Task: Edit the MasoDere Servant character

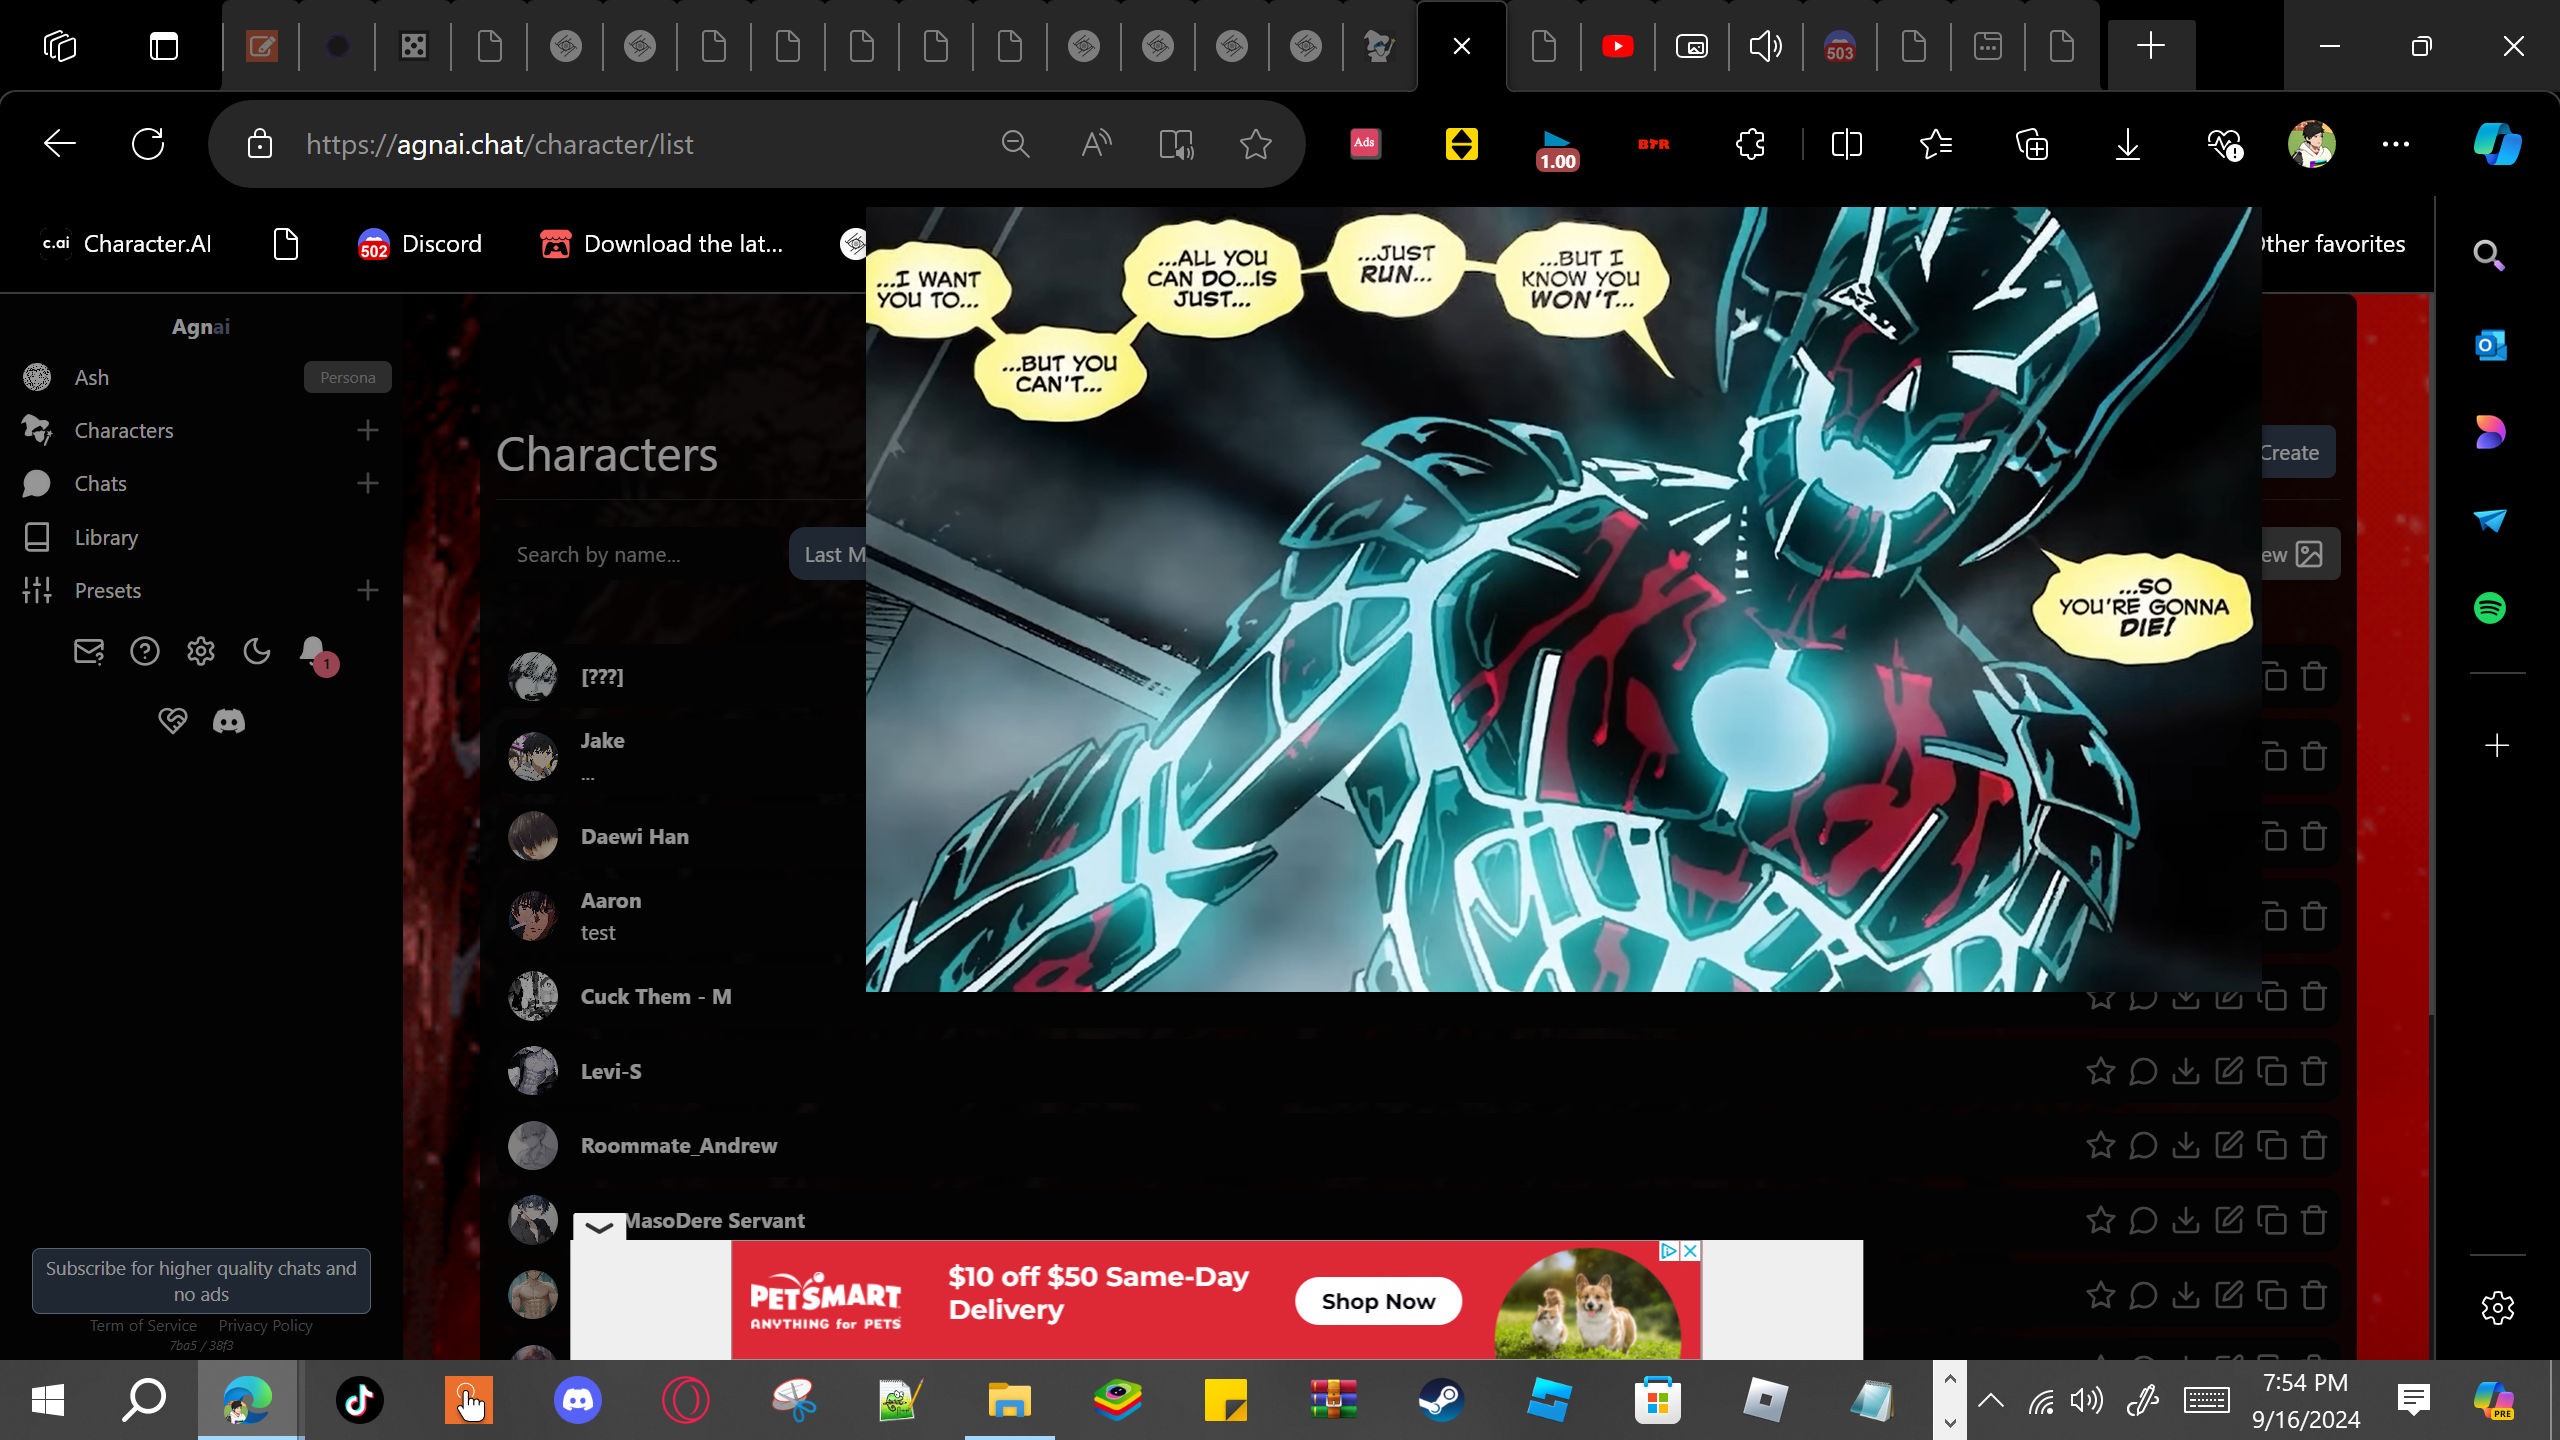Action: coord(2229,1220)
